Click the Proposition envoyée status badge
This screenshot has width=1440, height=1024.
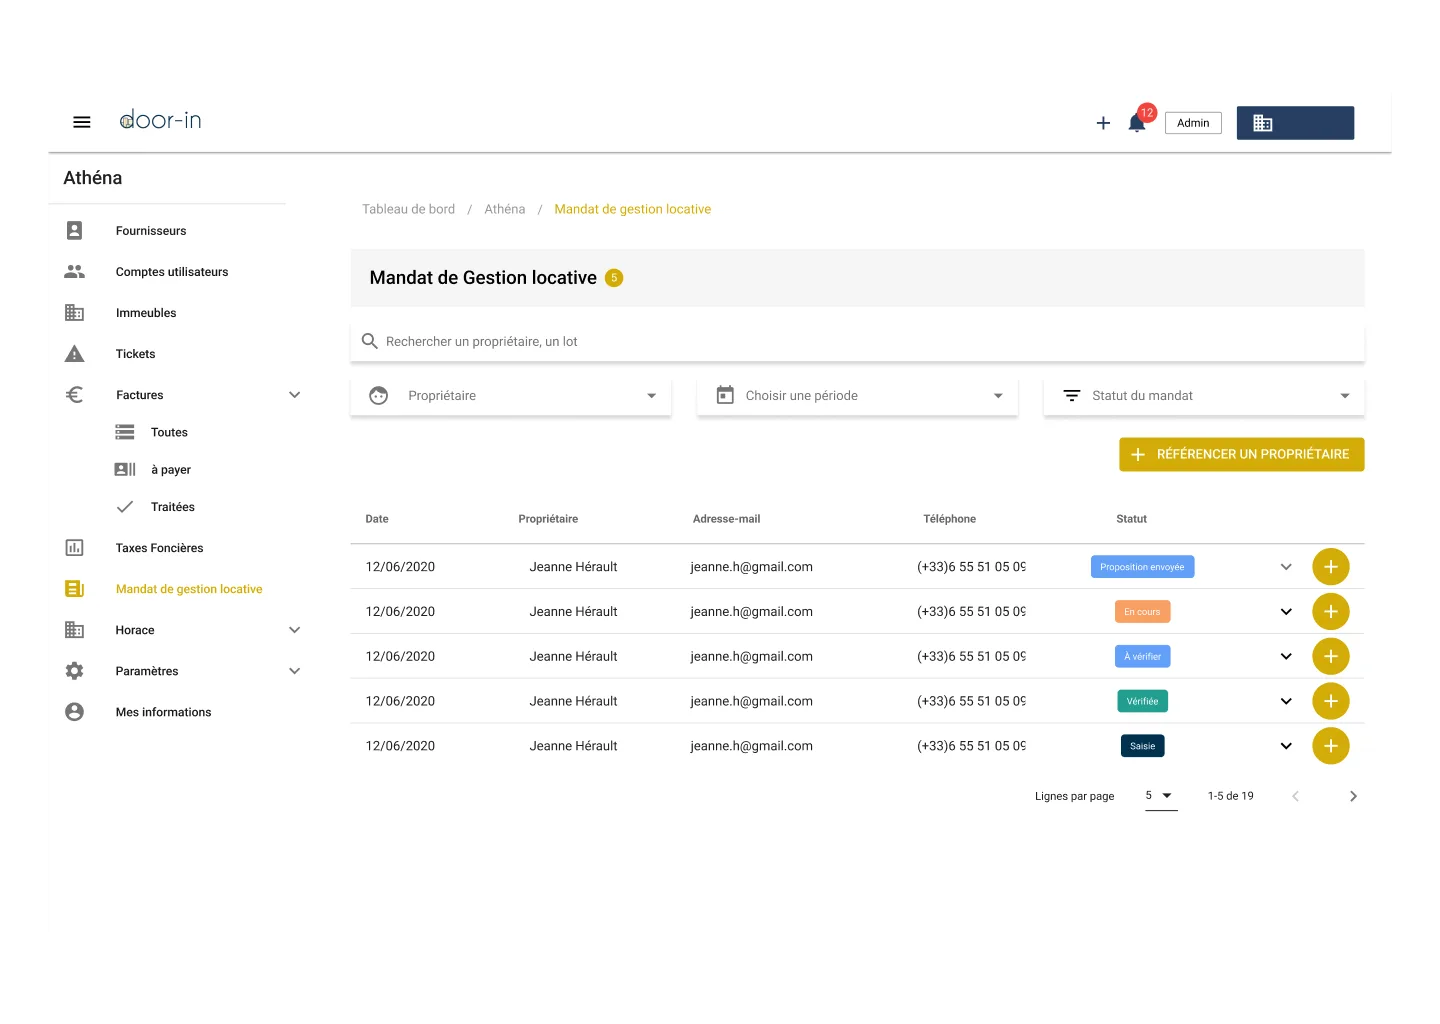(x=1142, y=567)
